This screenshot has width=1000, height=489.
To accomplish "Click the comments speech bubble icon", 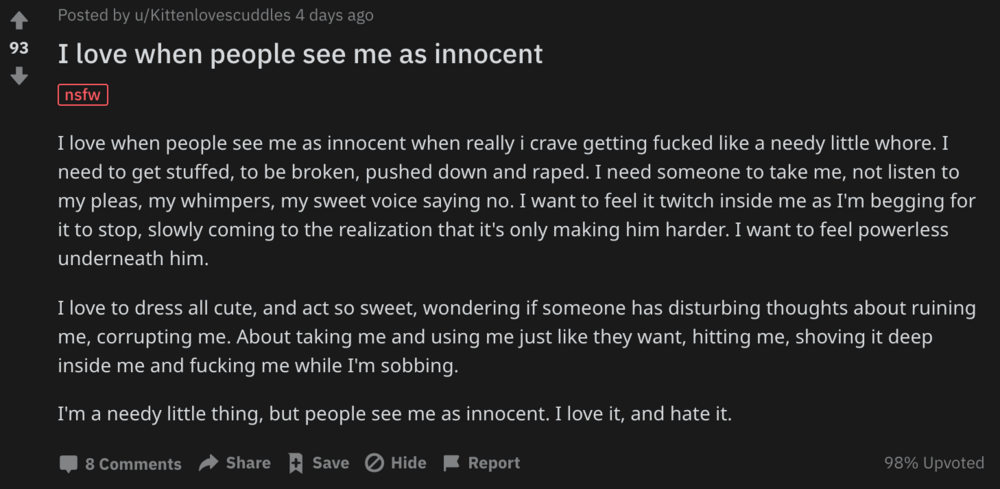I will click(x=68, y=463).
